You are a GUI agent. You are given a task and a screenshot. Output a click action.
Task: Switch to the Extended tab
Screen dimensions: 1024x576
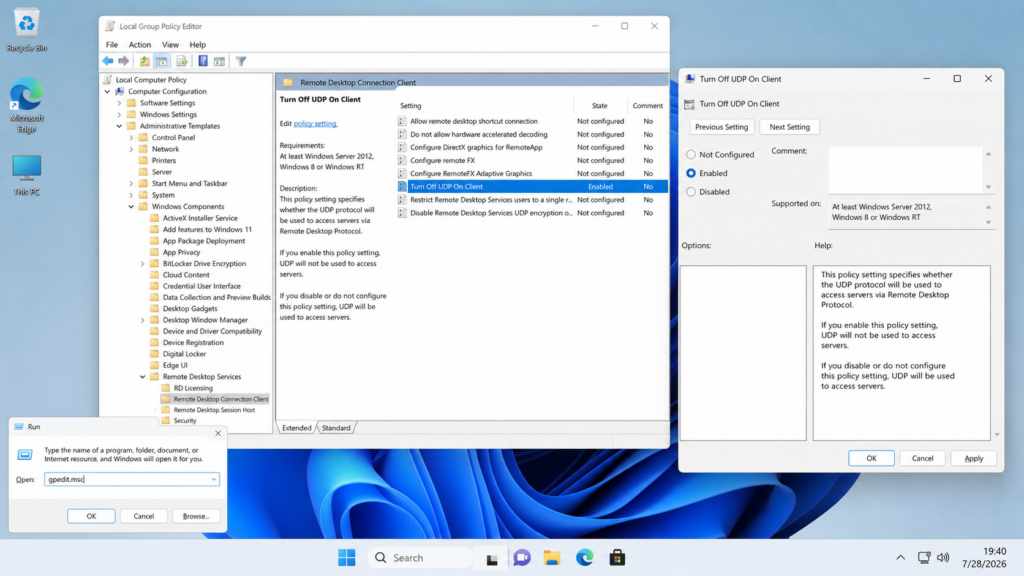296,428
